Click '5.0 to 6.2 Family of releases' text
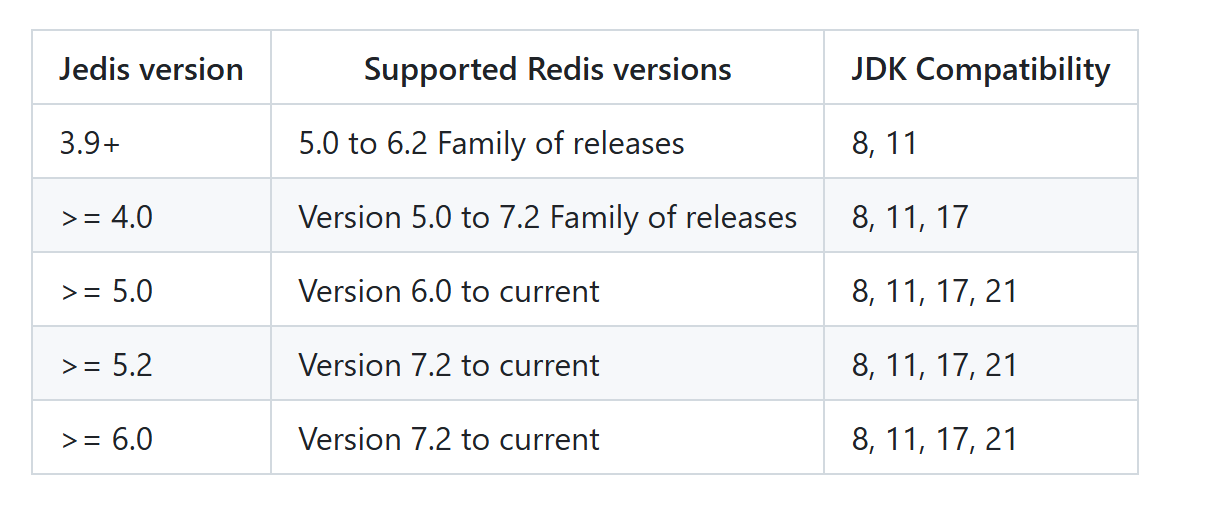Image resolution: width=1209 pixels, height=521 pixels. 491,143
